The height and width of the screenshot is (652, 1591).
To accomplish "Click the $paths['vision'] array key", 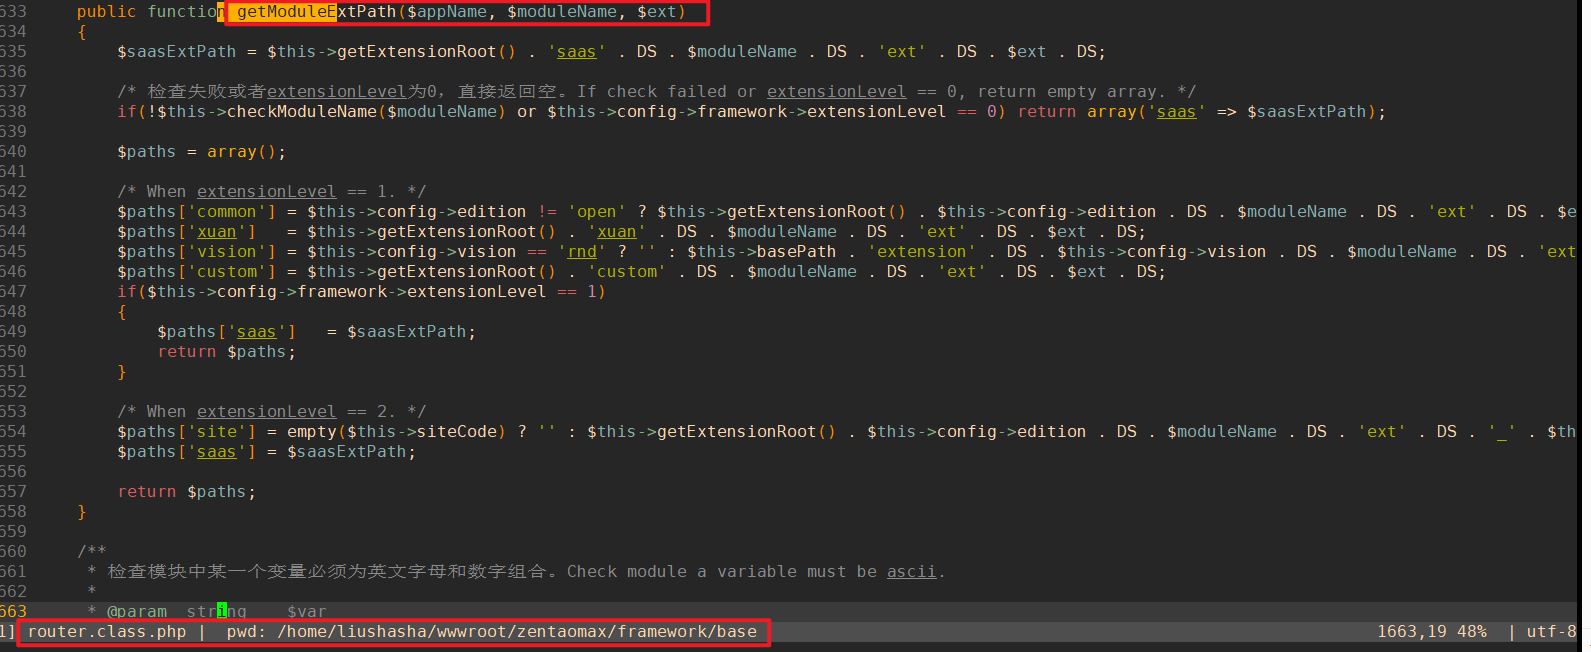I will 197,252.
